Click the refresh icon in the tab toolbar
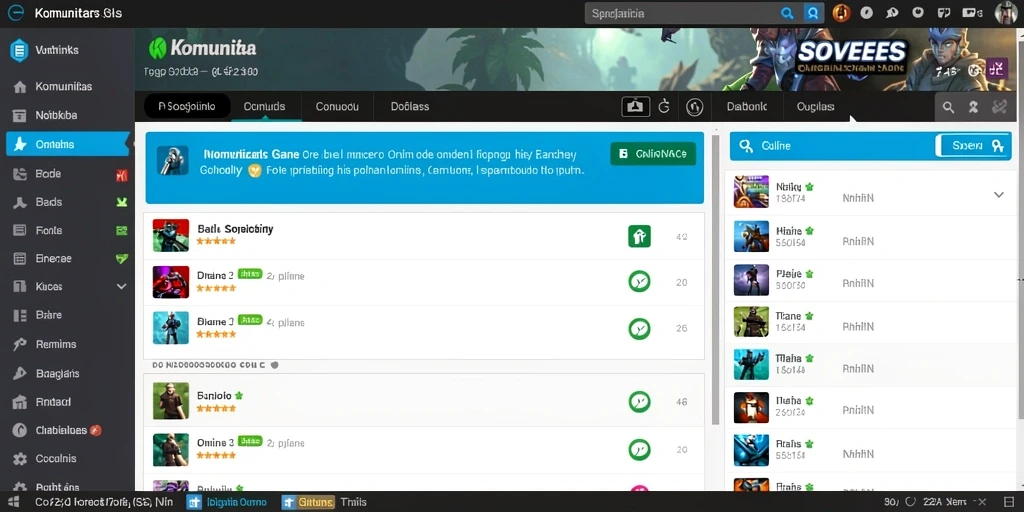 pyautogui.click(x=664, y=106)
